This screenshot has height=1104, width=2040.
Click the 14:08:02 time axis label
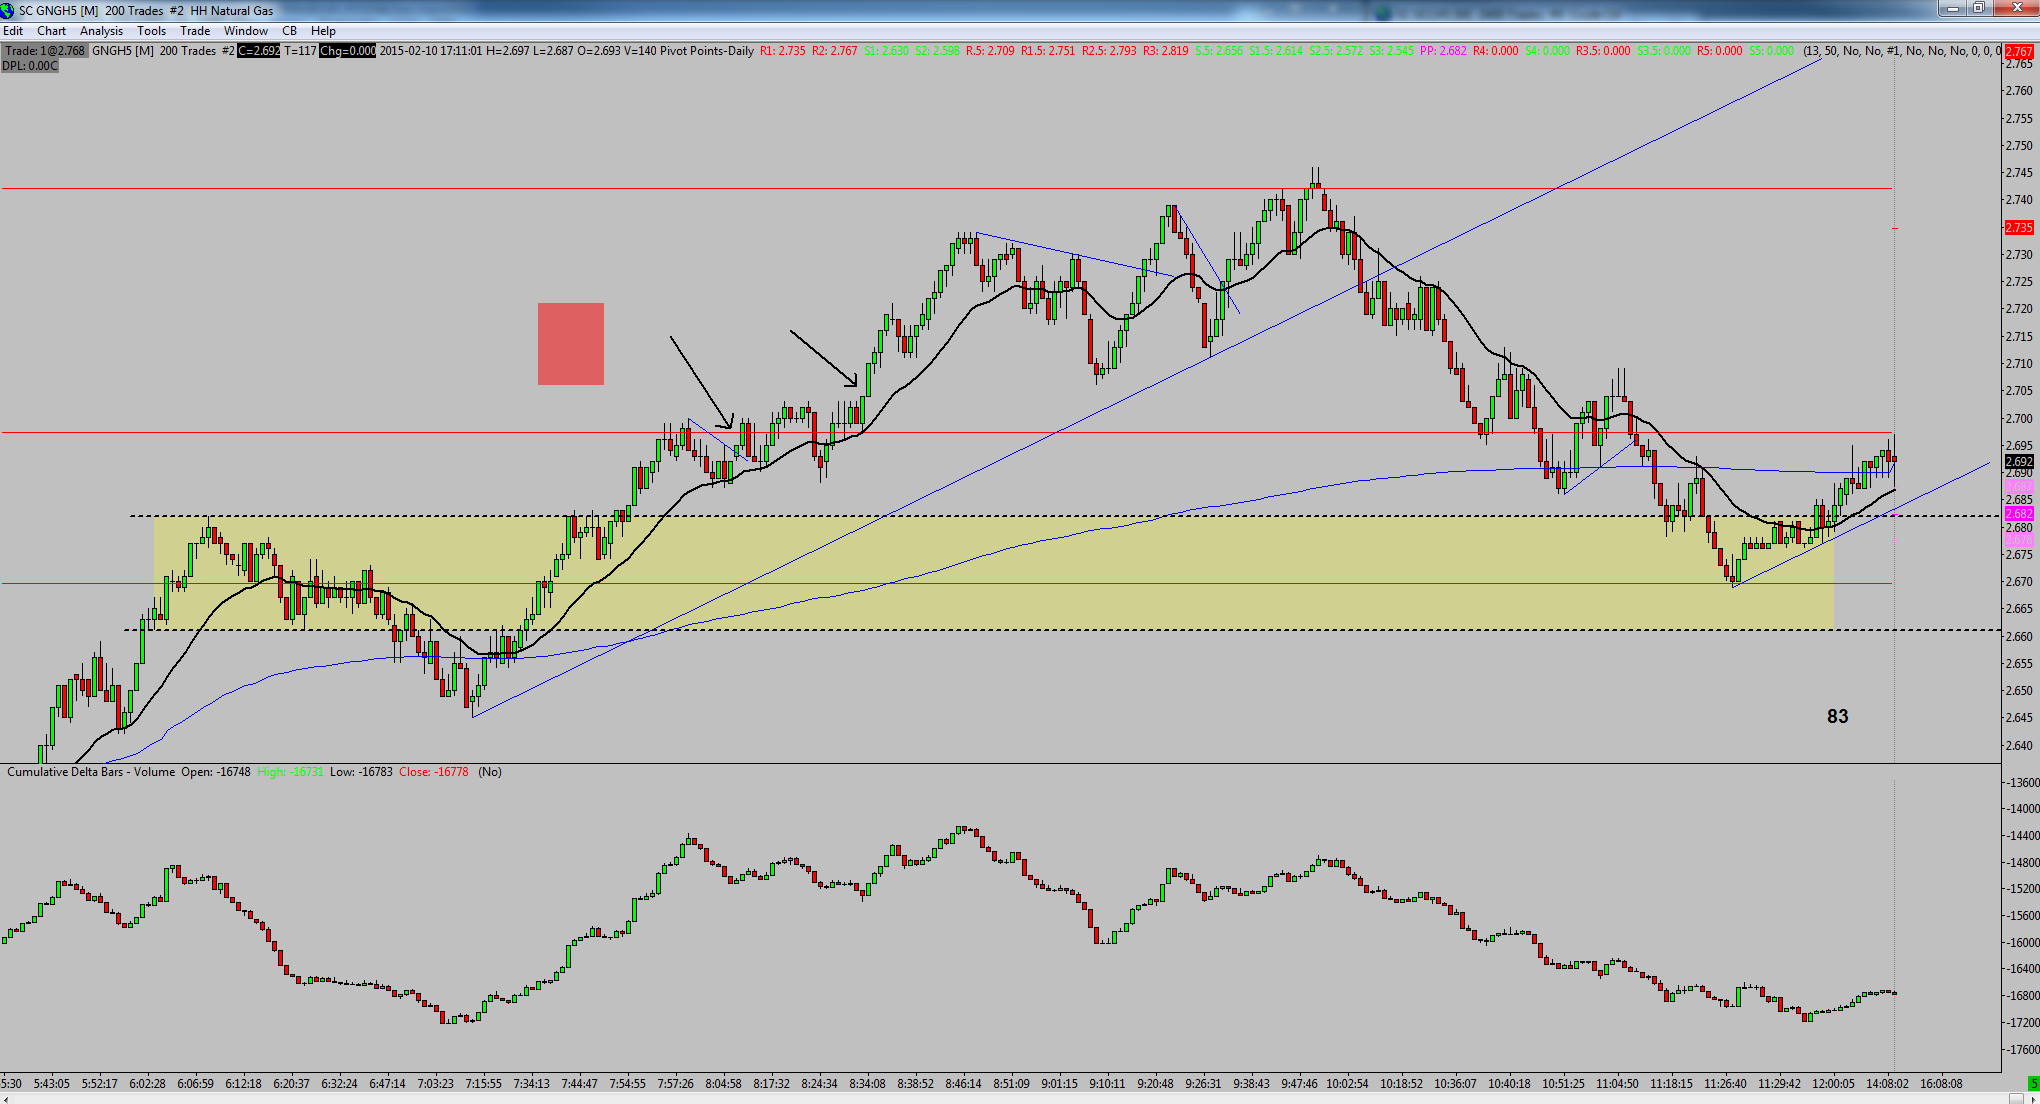coord(1887,1084)
